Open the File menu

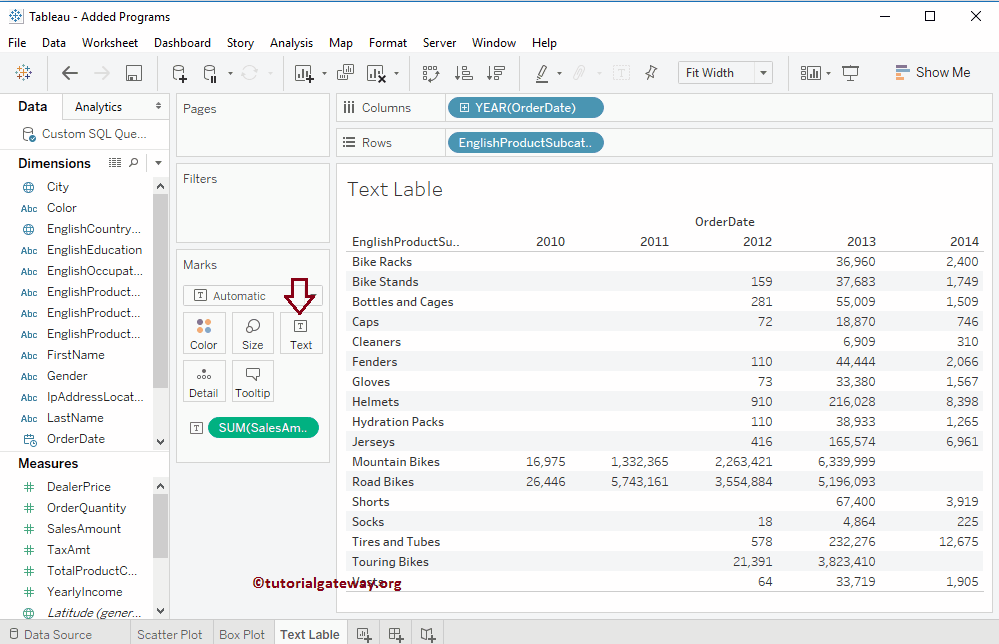(17, 43)
